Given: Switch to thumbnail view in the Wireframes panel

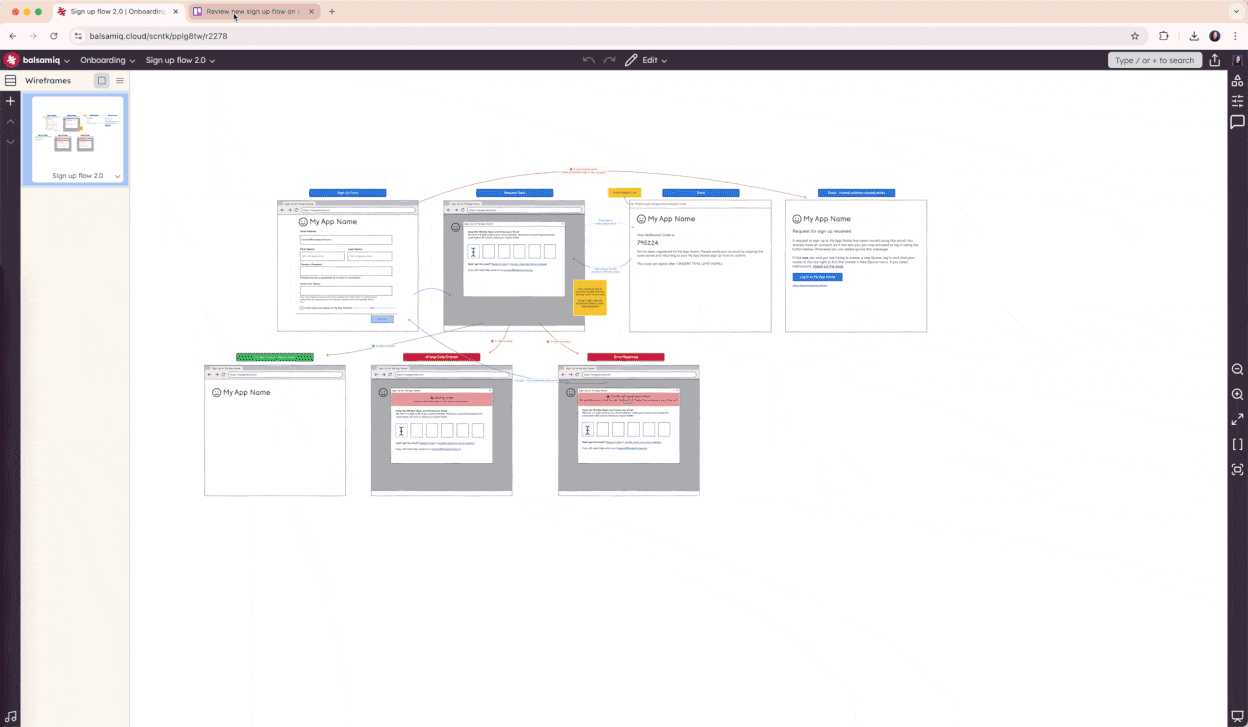Looking at the screenshot, I should (x=100, y=81).
